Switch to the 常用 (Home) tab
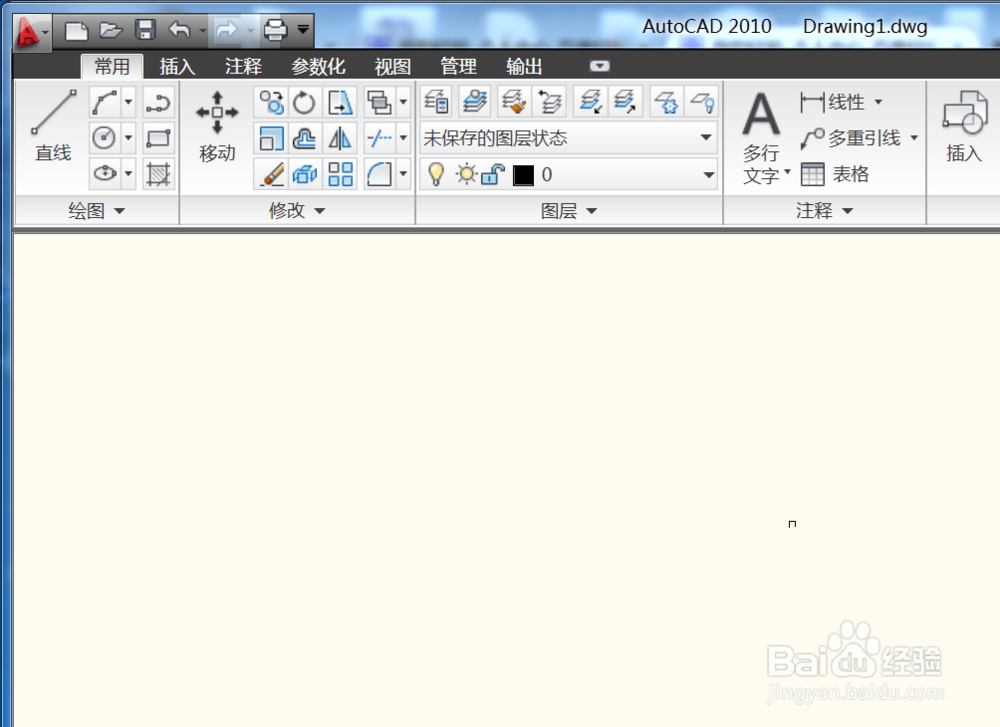The height and width of the screenshot is (727, 1000). point(112,66)
